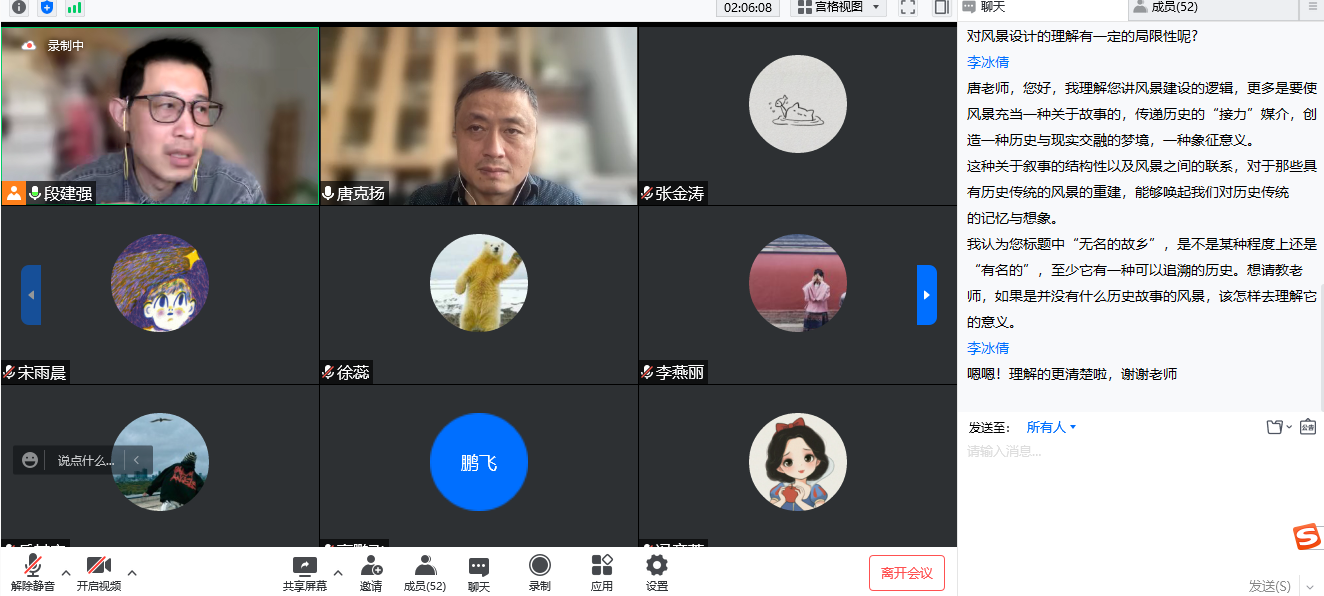Unmute the microphone (解除静音)

[33, 572]
